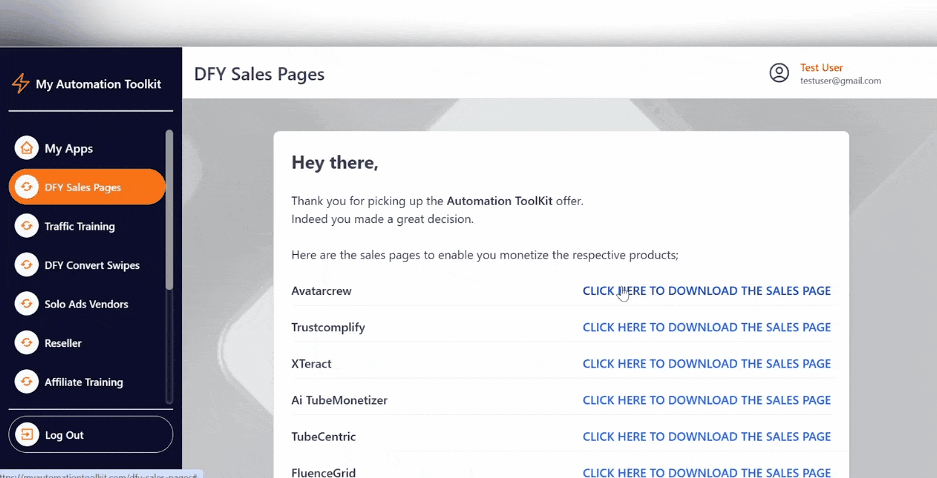Click the Ai TubeMonetizer product name
Image resolution: width=937 pixels, height=478 pixels.
tap(339, 400)
